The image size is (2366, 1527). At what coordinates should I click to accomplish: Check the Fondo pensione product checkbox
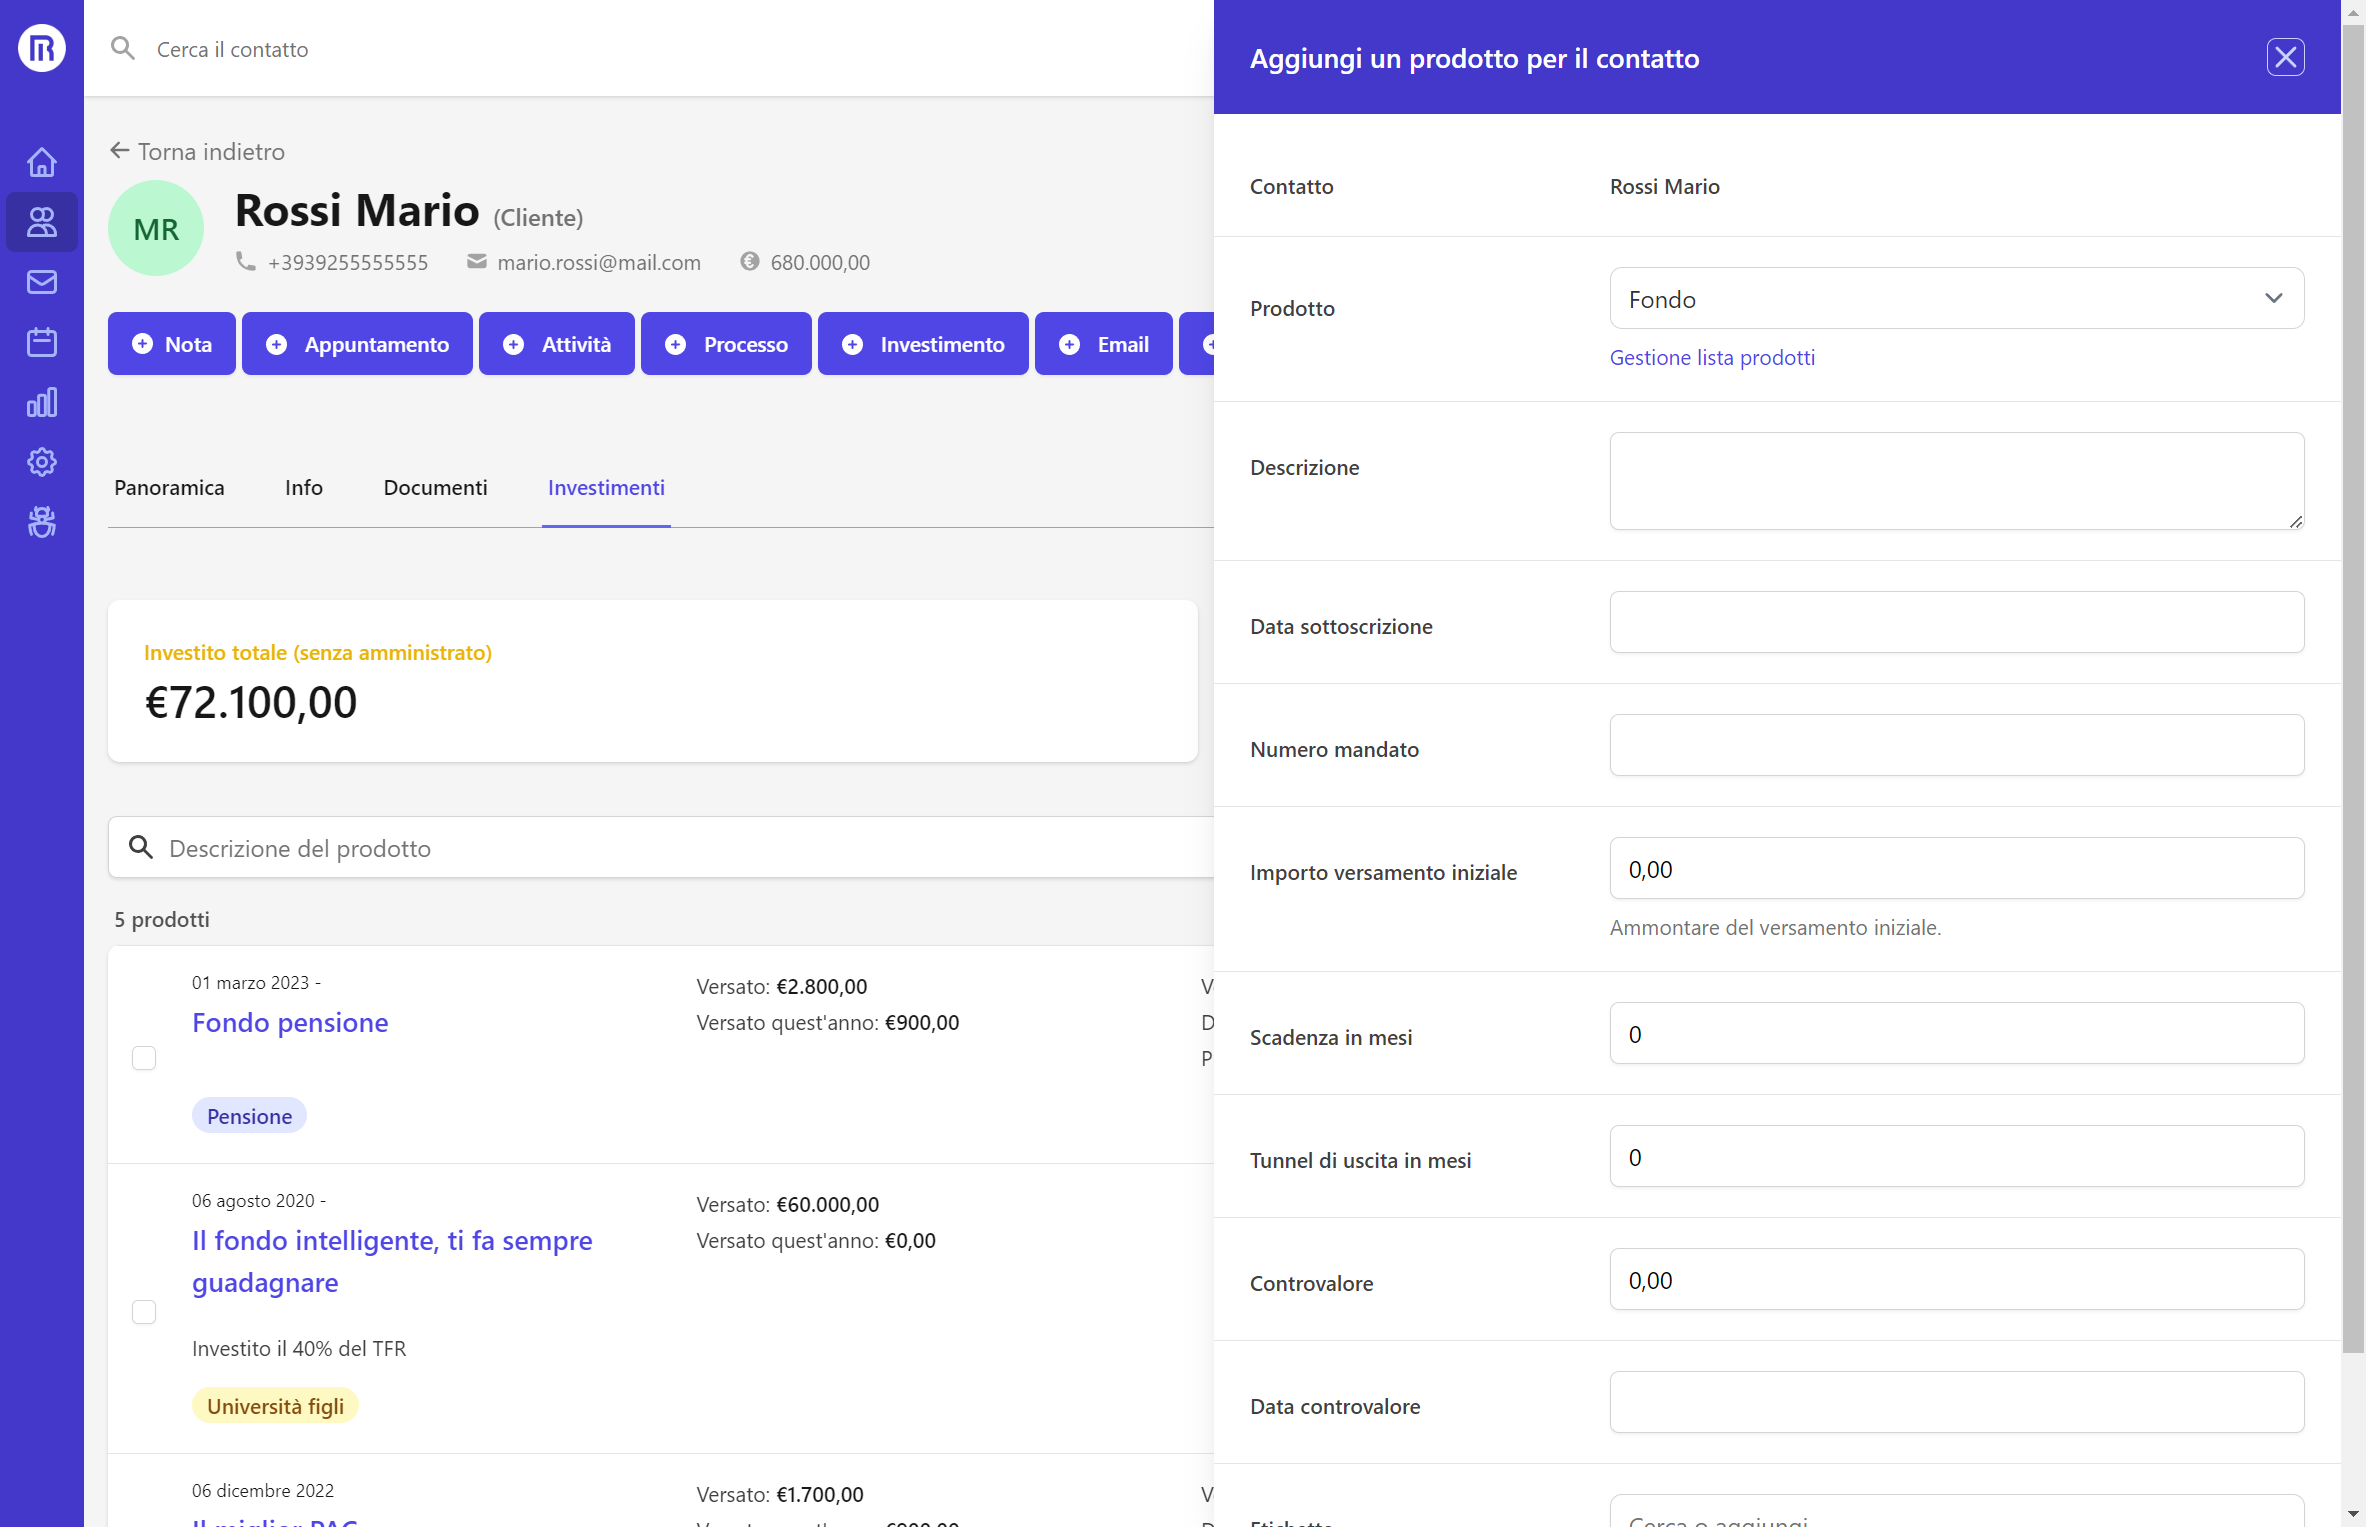(144, 1057)
